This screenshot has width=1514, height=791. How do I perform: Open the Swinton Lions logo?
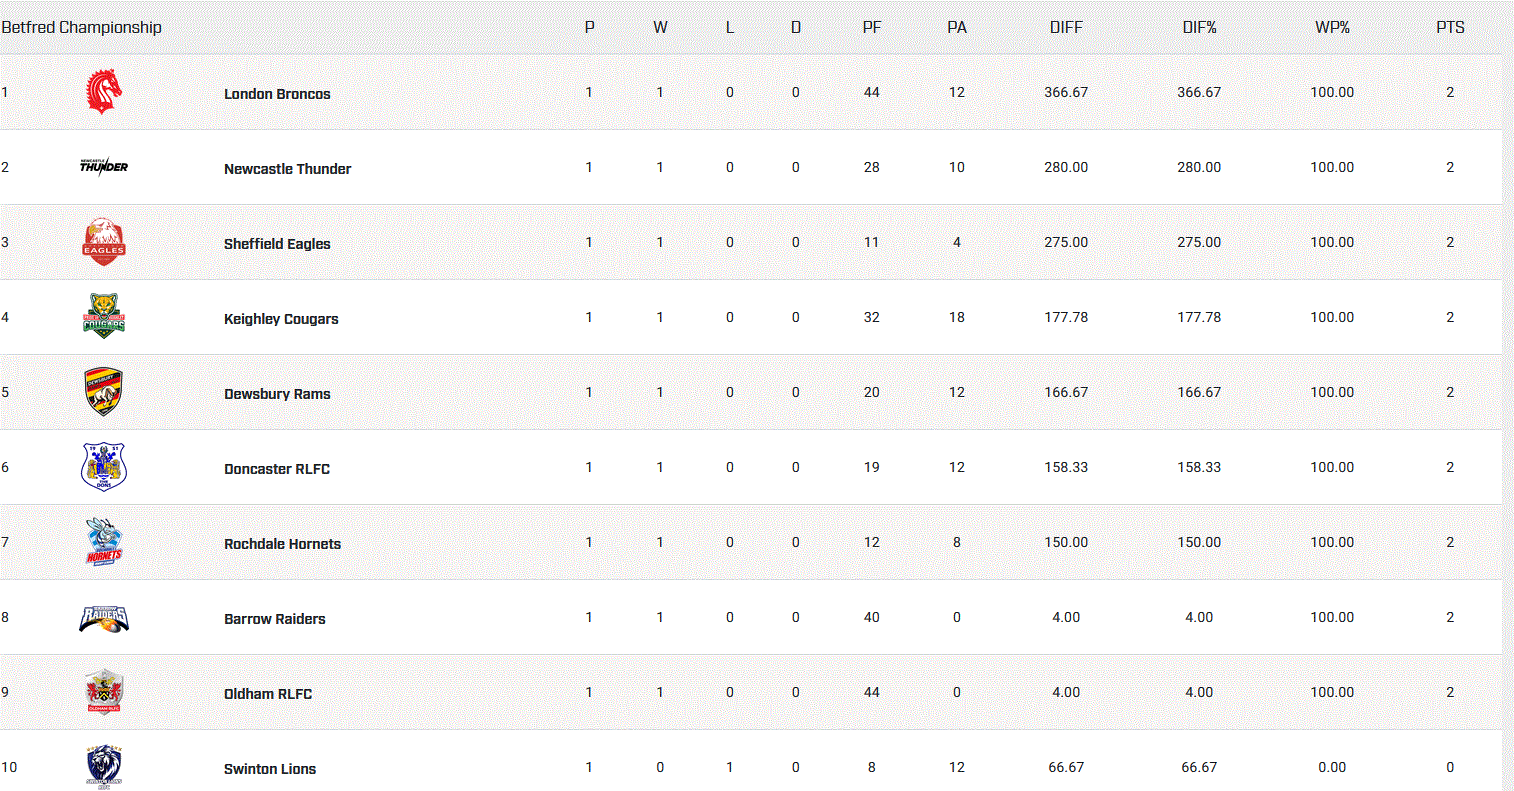[x=104, y=766]
